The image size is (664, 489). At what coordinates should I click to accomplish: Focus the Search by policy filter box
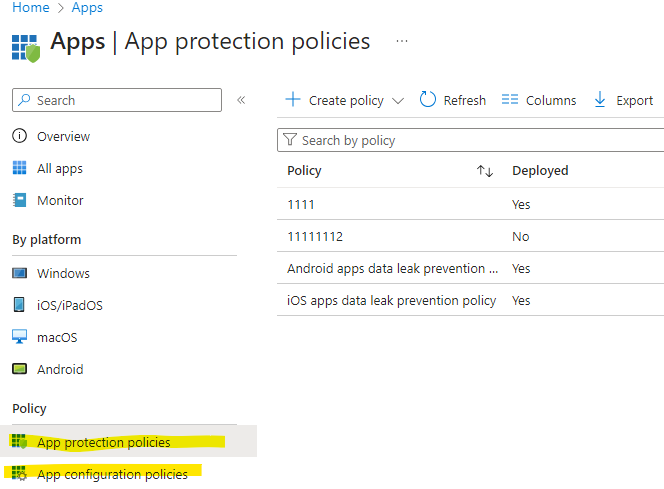pyautogui.click(x=470, y=140)
